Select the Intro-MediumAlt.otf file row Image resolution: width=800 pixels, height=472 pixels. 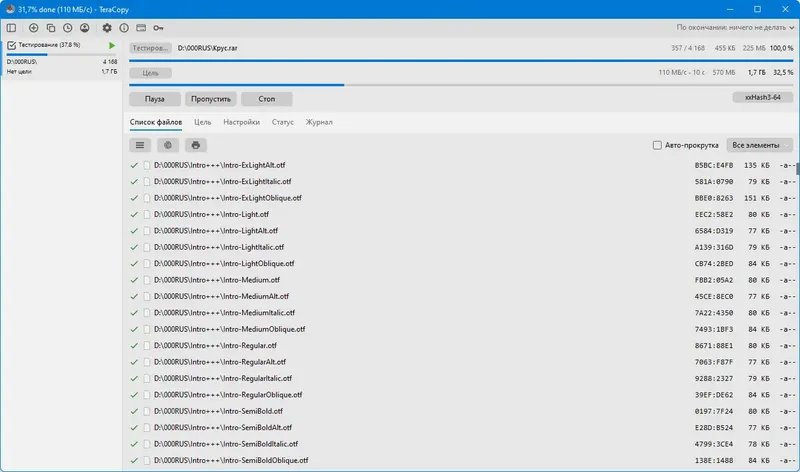pyautogui.click(x=461, y=296)
